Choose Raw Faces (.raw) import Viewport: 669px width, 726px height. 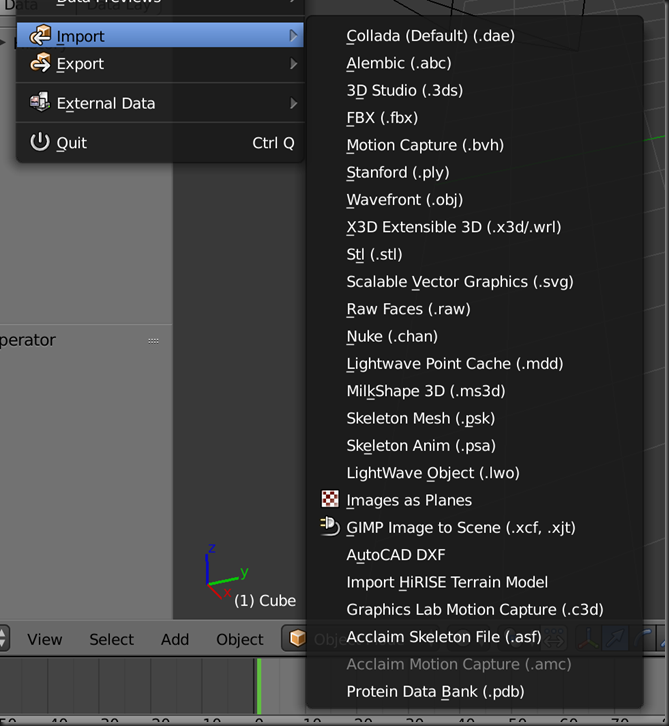click(x=475, y=309)
